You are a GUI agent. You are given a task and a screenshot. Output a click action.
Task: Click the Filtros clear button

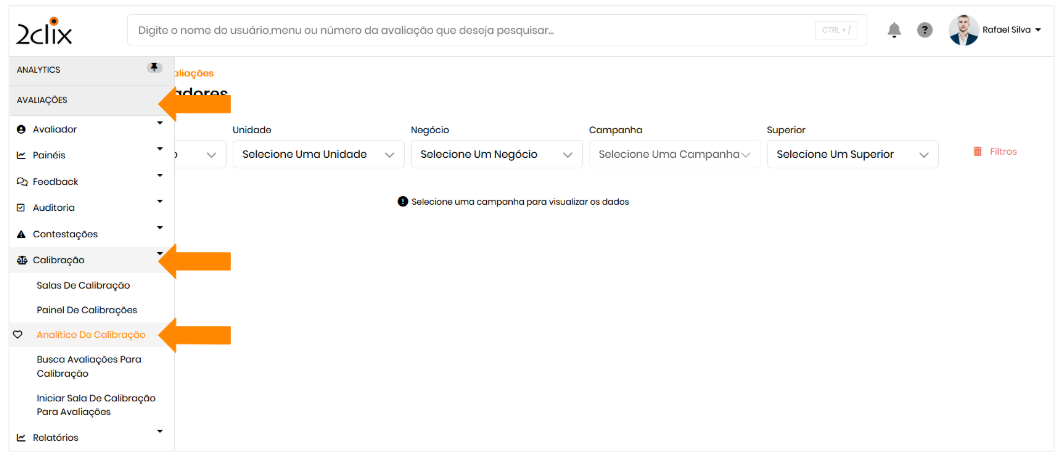1003,152
